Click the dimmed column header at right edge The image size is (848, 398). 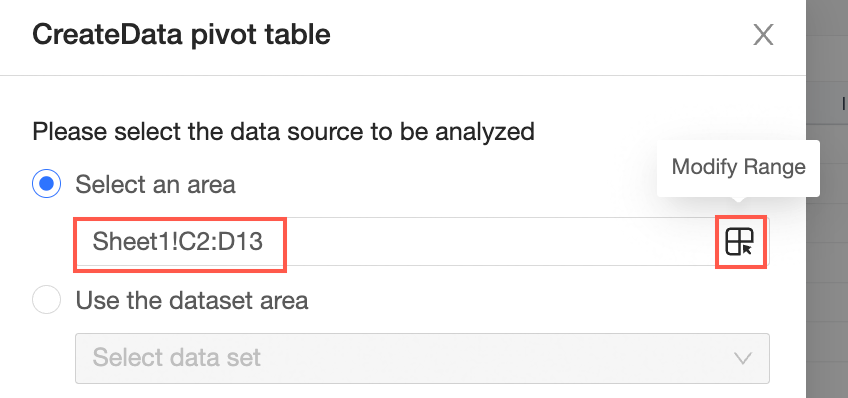[x=827, y=102]
